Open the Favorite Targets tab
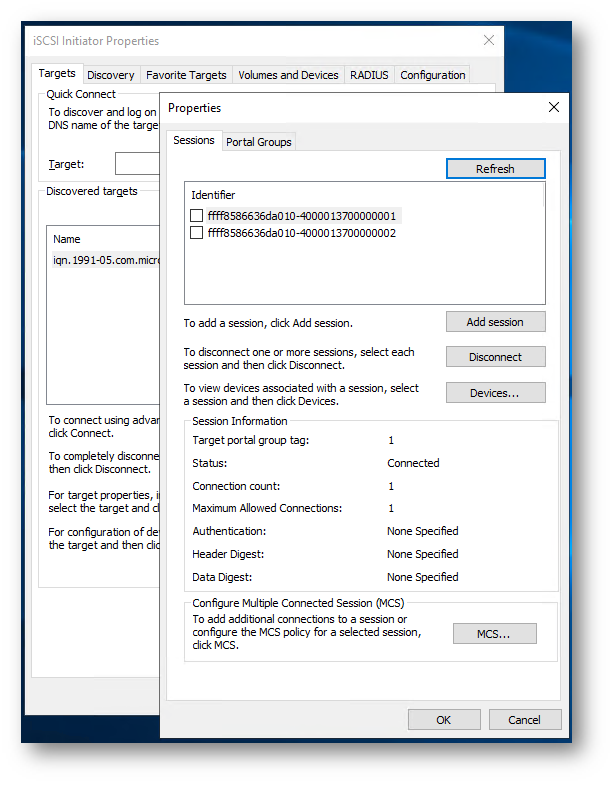The image size is (614, 785). pyautogui.click(x=186, y=75)
